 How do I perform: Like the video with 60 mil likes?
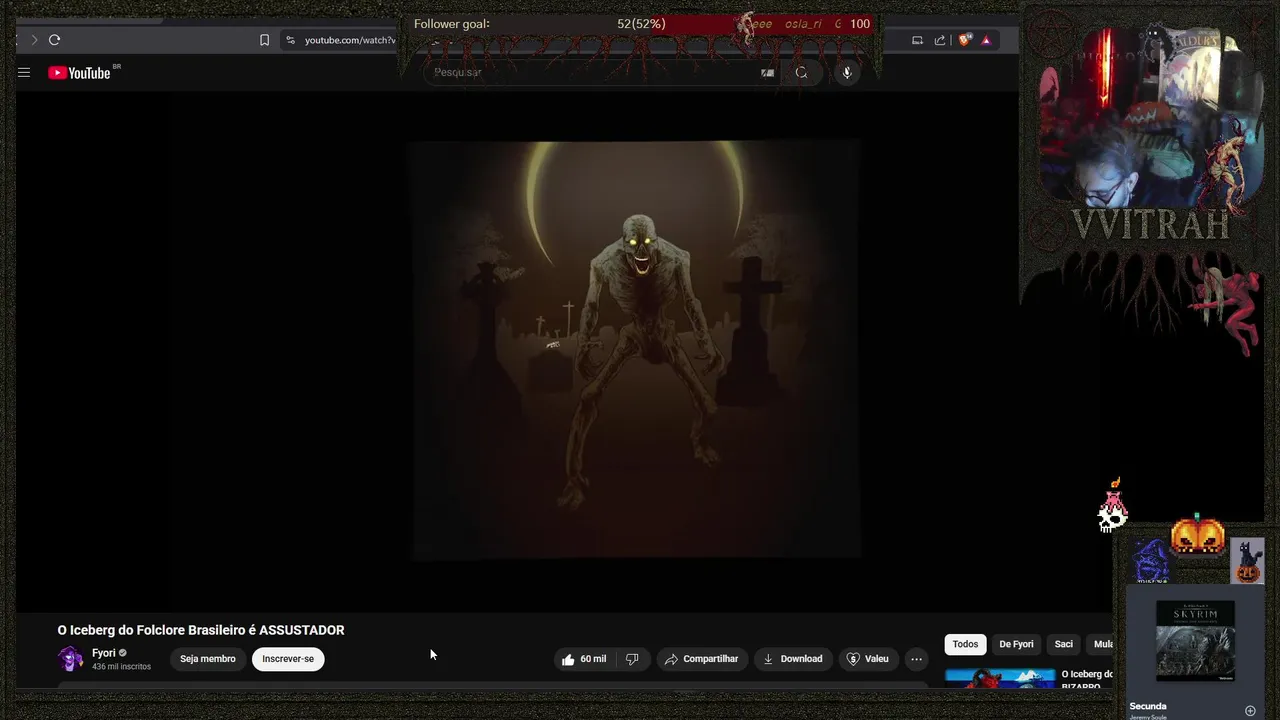(x=584, y=659)
